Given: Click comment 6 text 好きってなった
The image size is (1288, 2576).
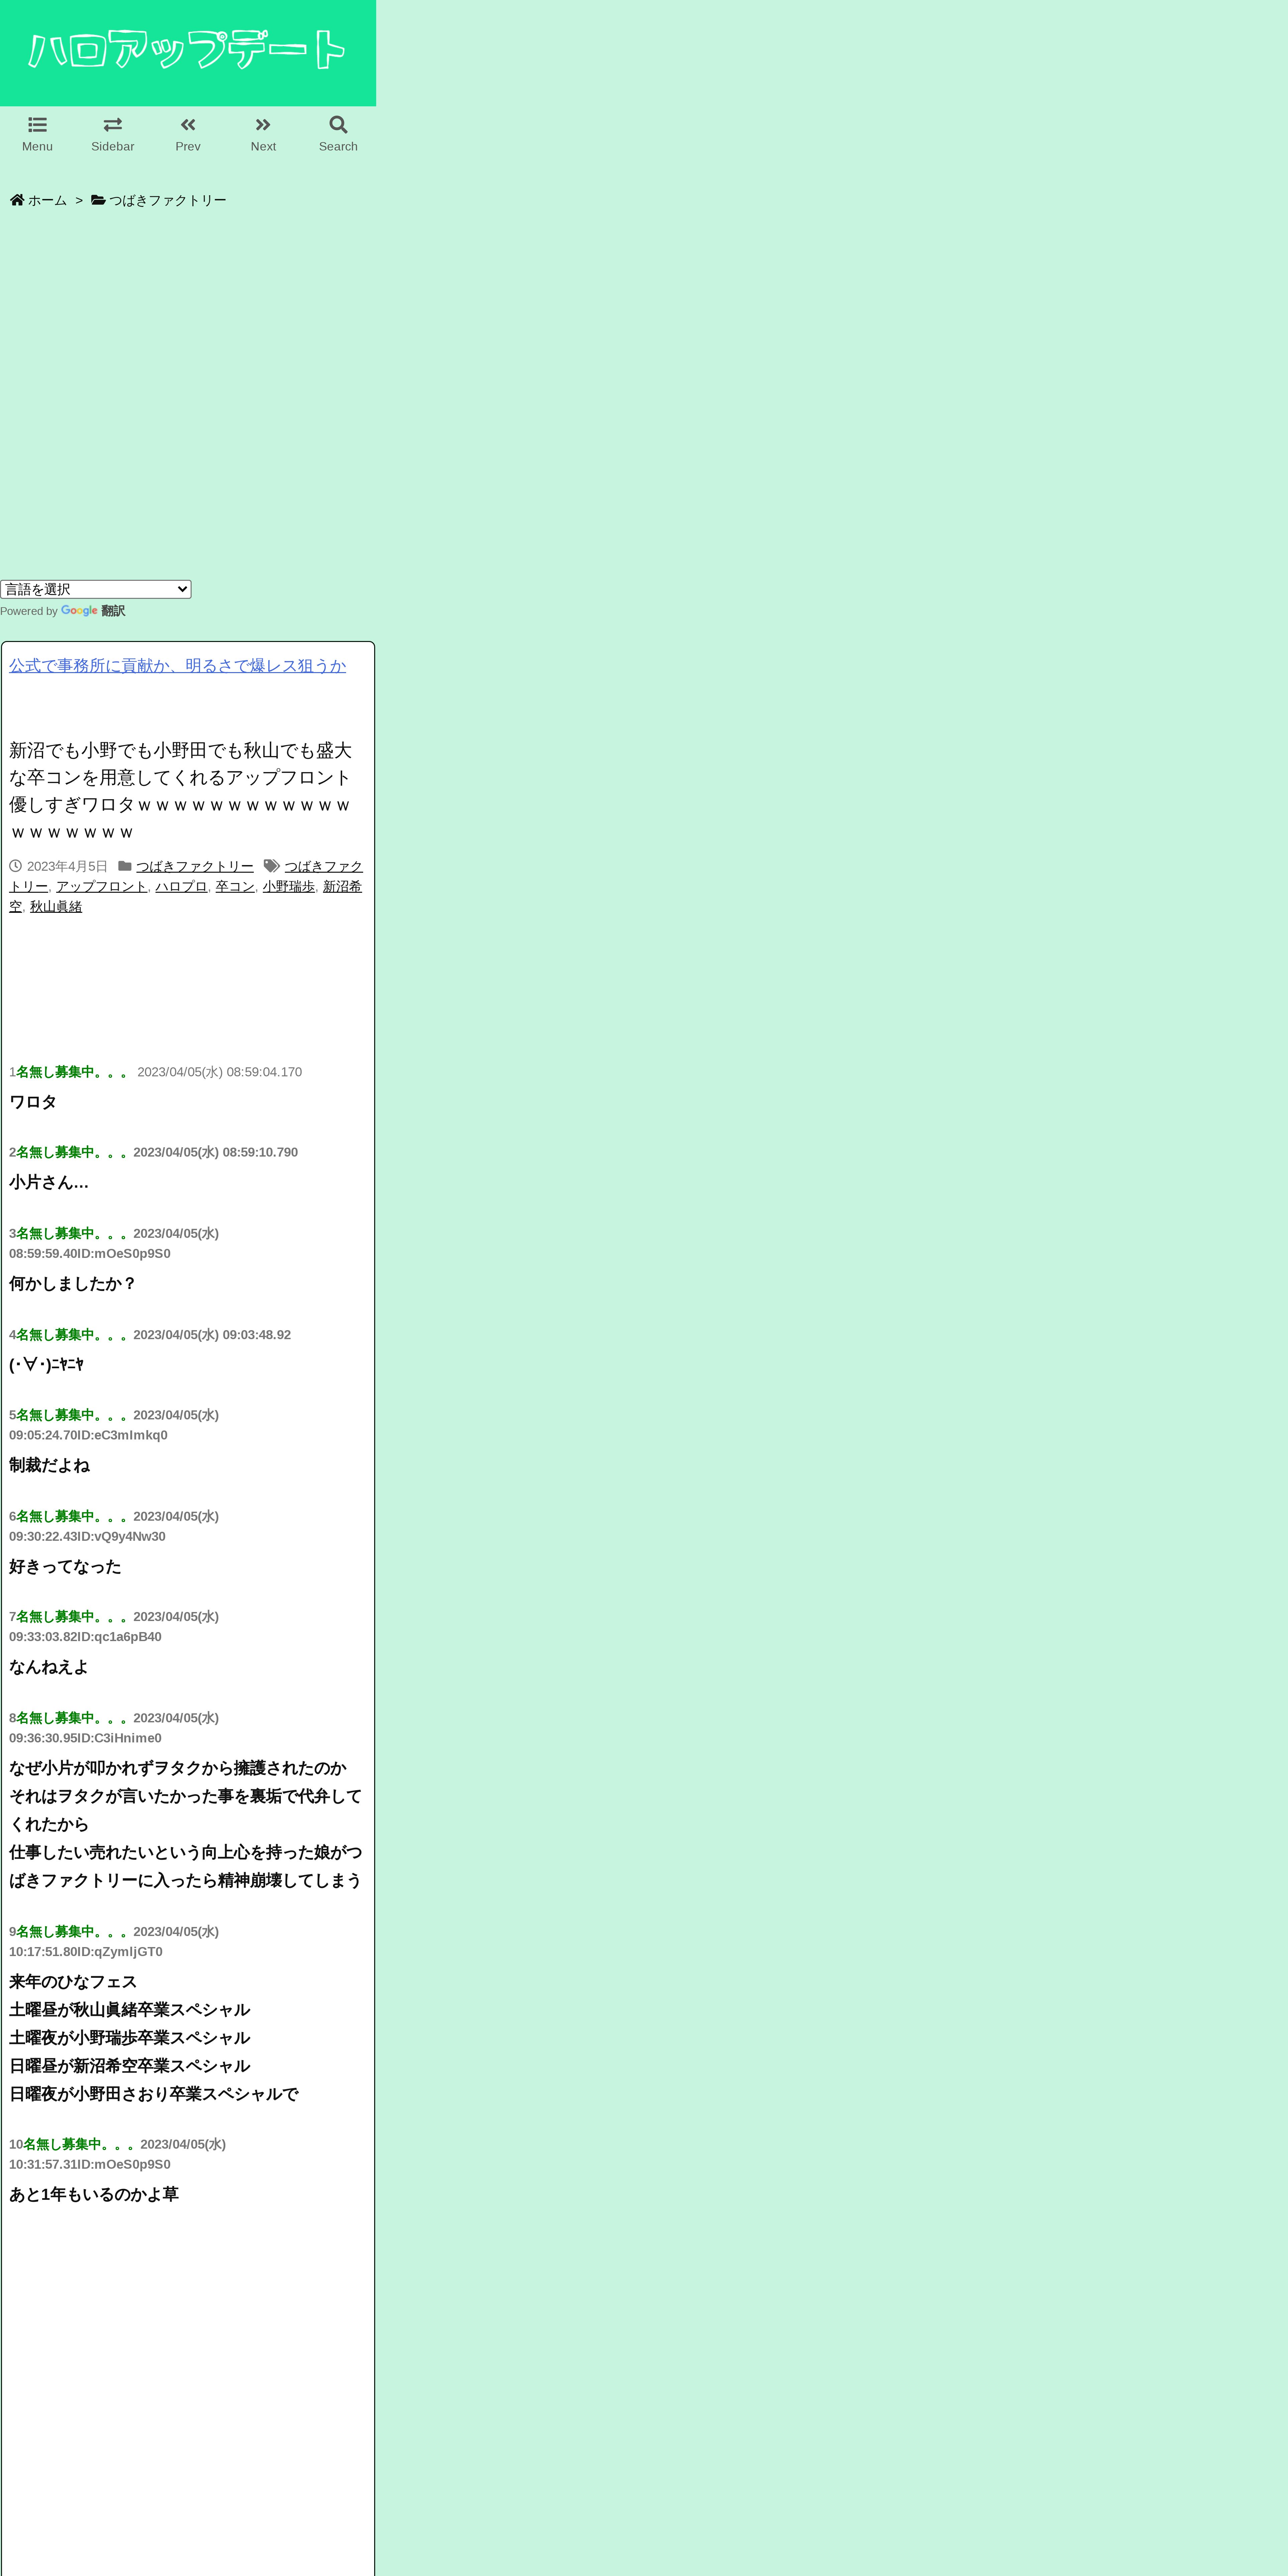Looking at the screenshot, I should (65, 1566).
